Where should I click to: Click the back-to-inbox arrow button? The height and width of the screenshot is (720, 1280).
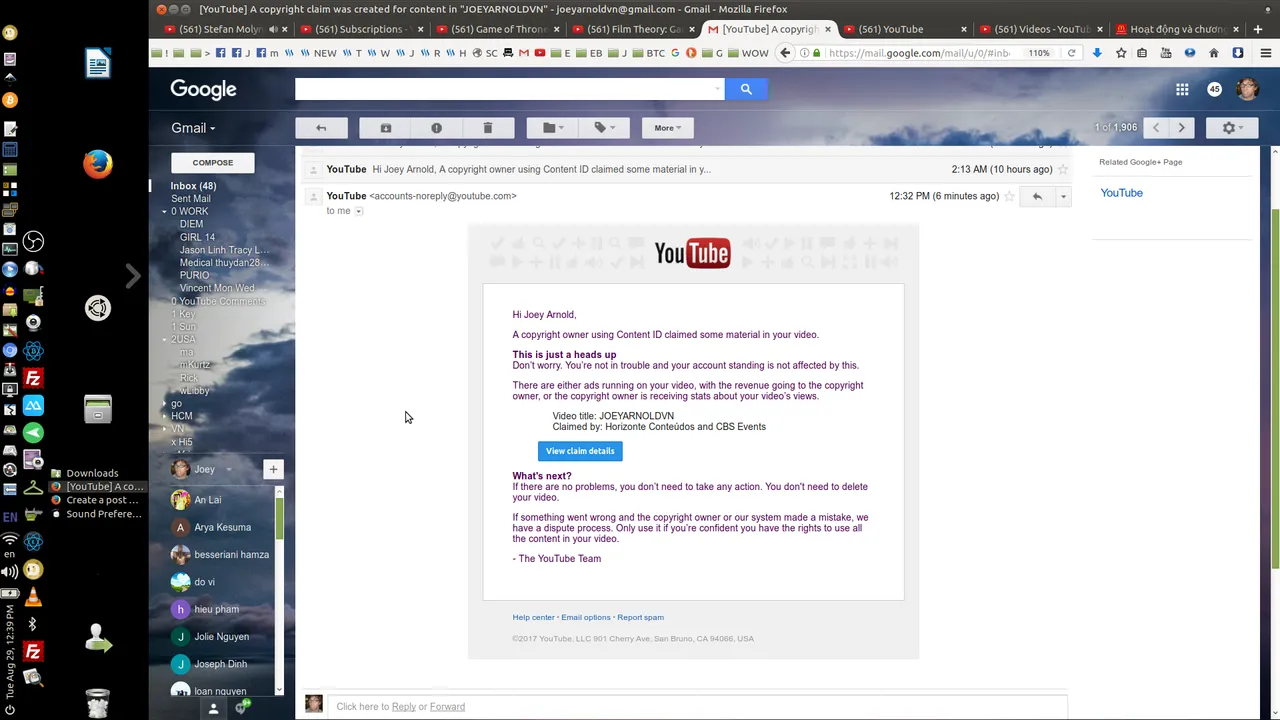[x=321, y=128]
